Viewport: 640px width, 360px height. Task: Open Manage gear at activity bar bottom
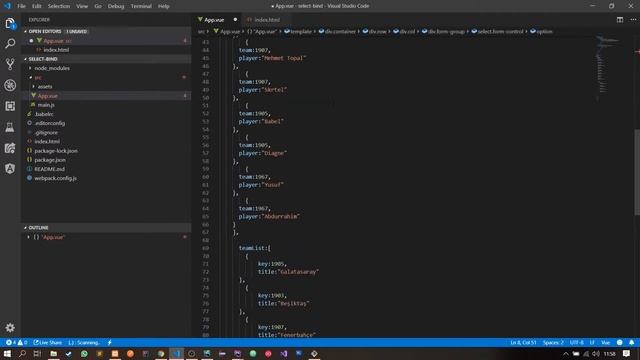10,327
